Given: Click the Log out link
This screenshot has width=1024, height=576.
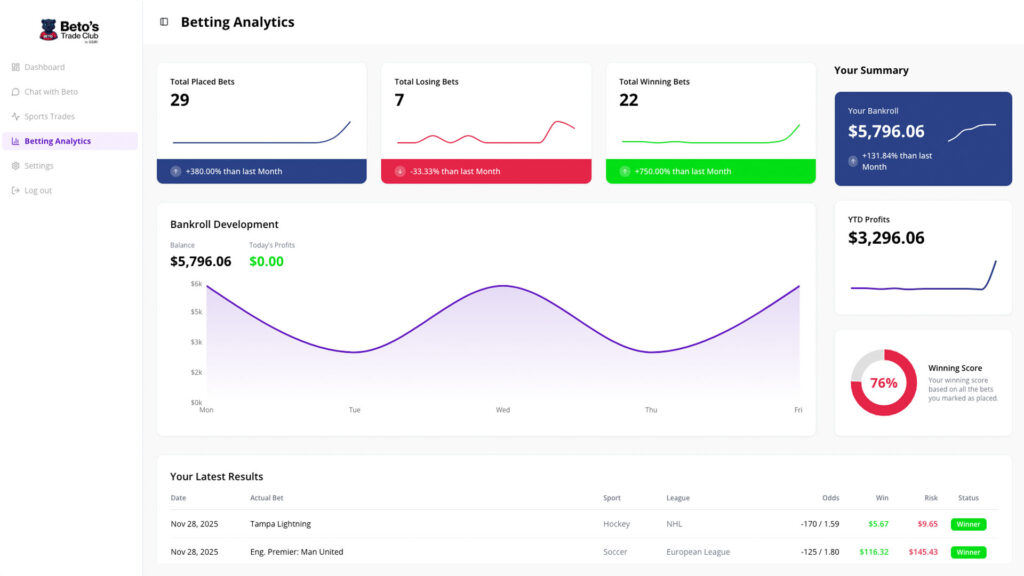Looking at the screenshot, I should (38, 190).
